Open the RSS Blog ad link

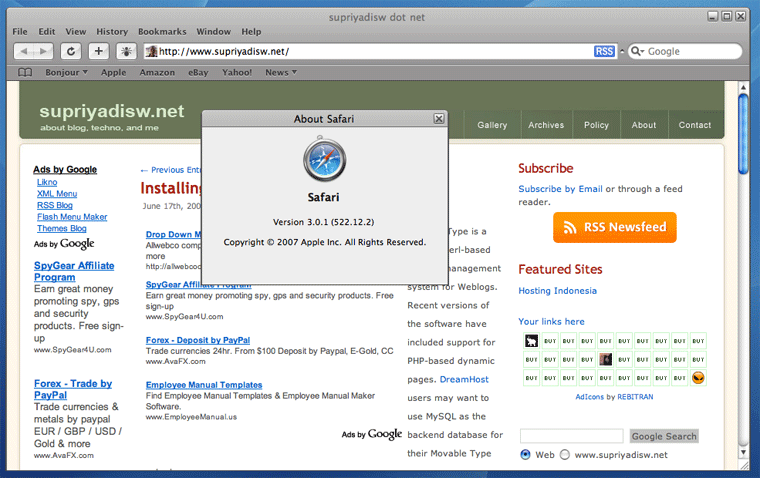coord(55,206)
